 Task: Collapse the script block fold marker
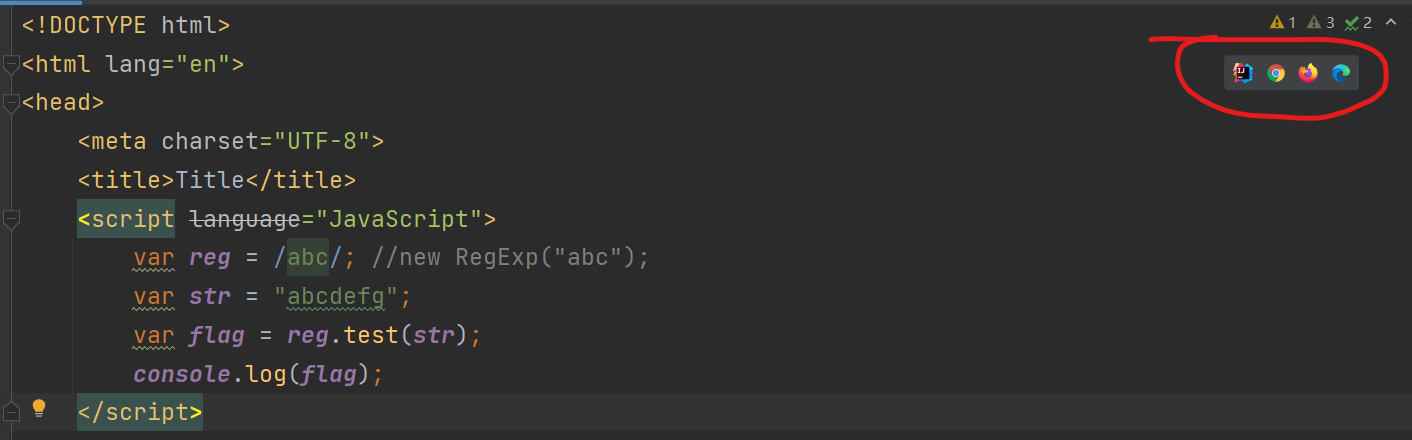[x=11, y=219]
